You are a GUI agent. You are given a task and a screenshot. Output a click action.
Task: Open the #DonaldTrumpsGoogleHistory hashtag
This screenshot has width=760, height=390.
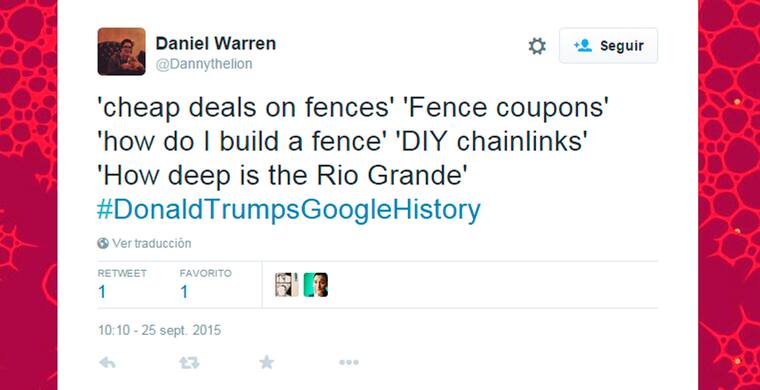[288, 210]
